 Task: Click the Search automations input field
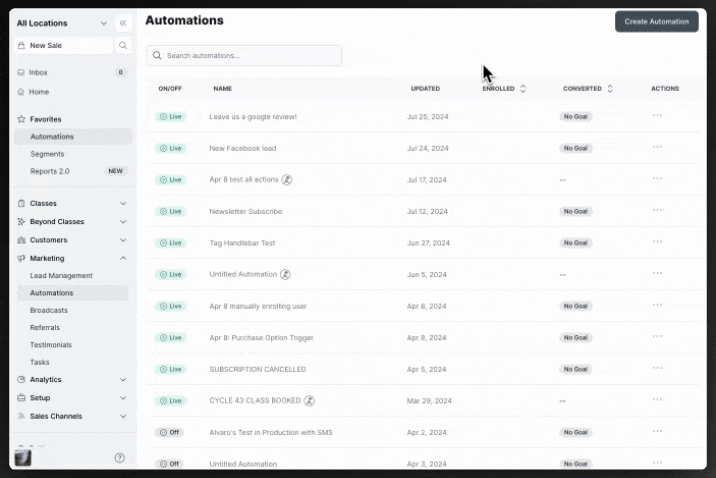(x=244, y=55)
